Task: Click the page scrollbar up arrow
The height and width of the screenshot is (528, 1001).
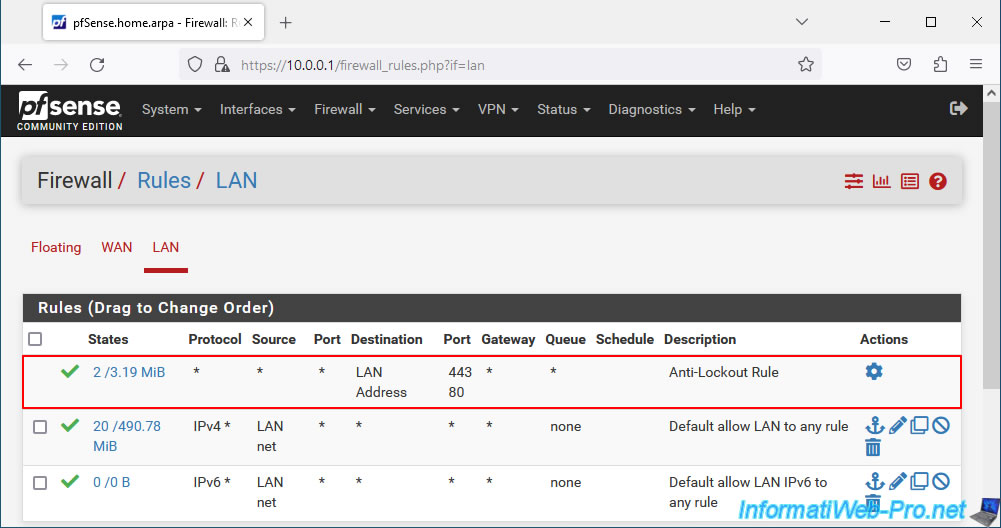Action: tap(991, 94)
